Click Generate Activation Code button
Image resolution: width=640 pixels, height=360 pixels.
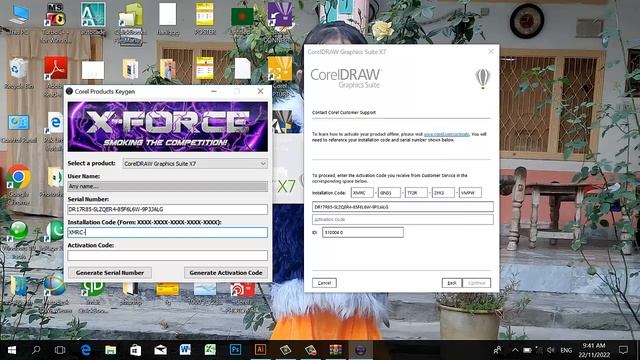click(226, 273)
